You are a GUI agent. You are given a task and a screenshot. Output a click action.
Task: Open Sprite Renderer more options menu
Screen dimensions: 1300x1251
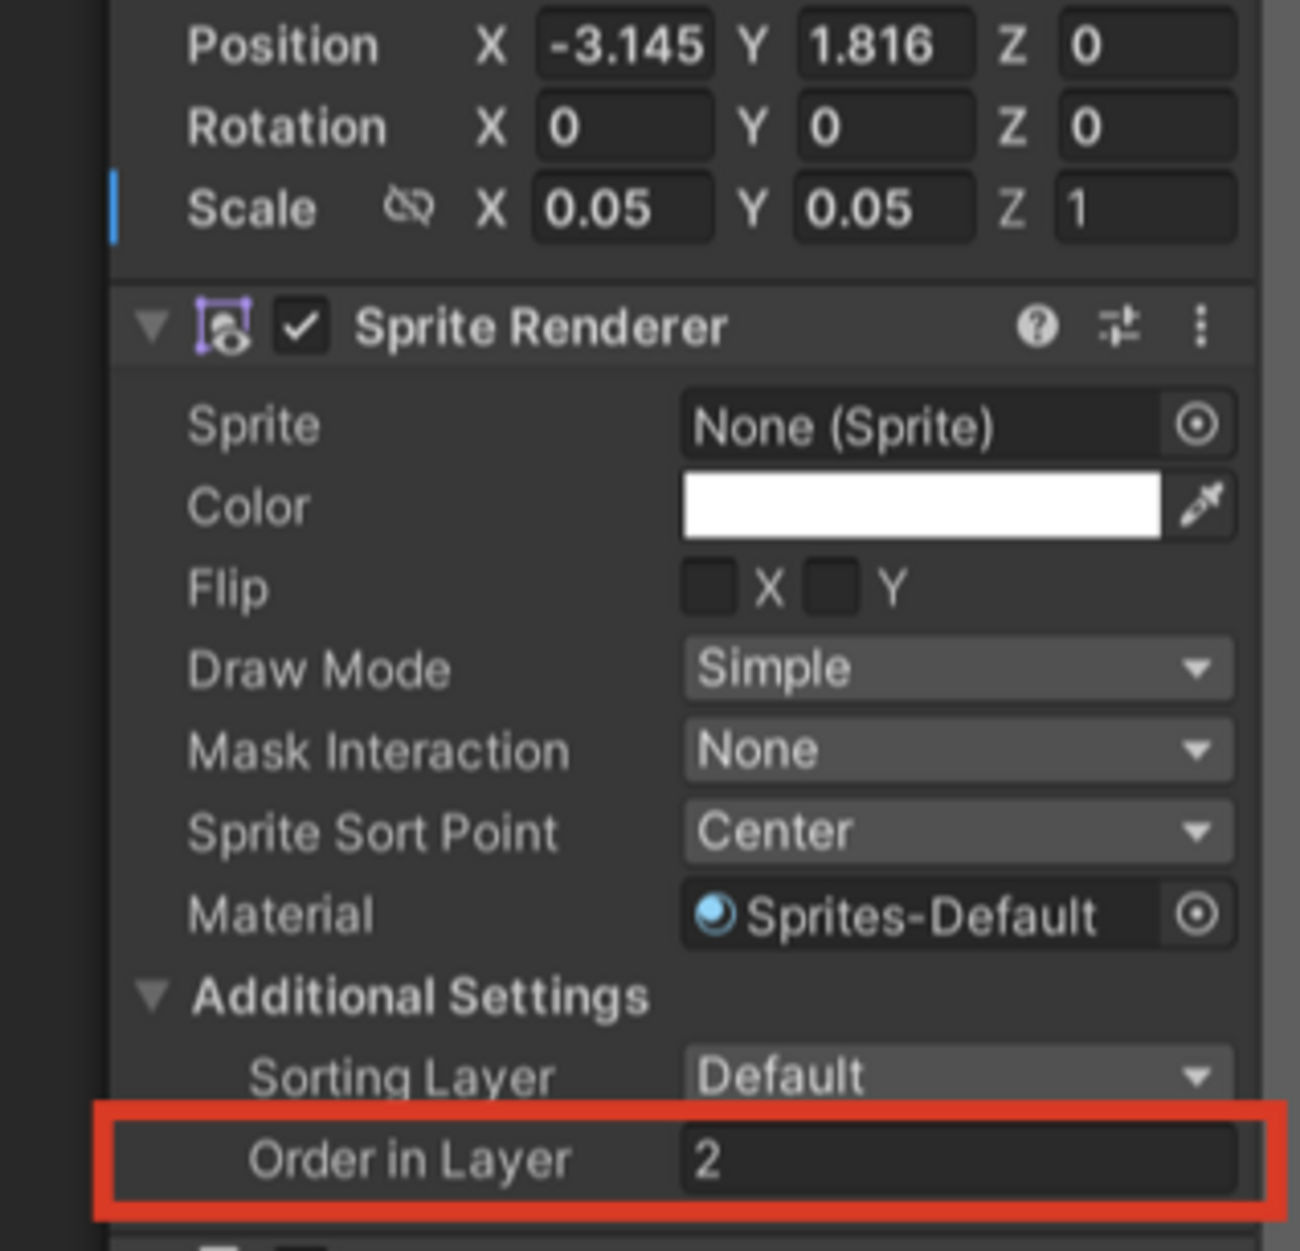[x=1201, y=326]
